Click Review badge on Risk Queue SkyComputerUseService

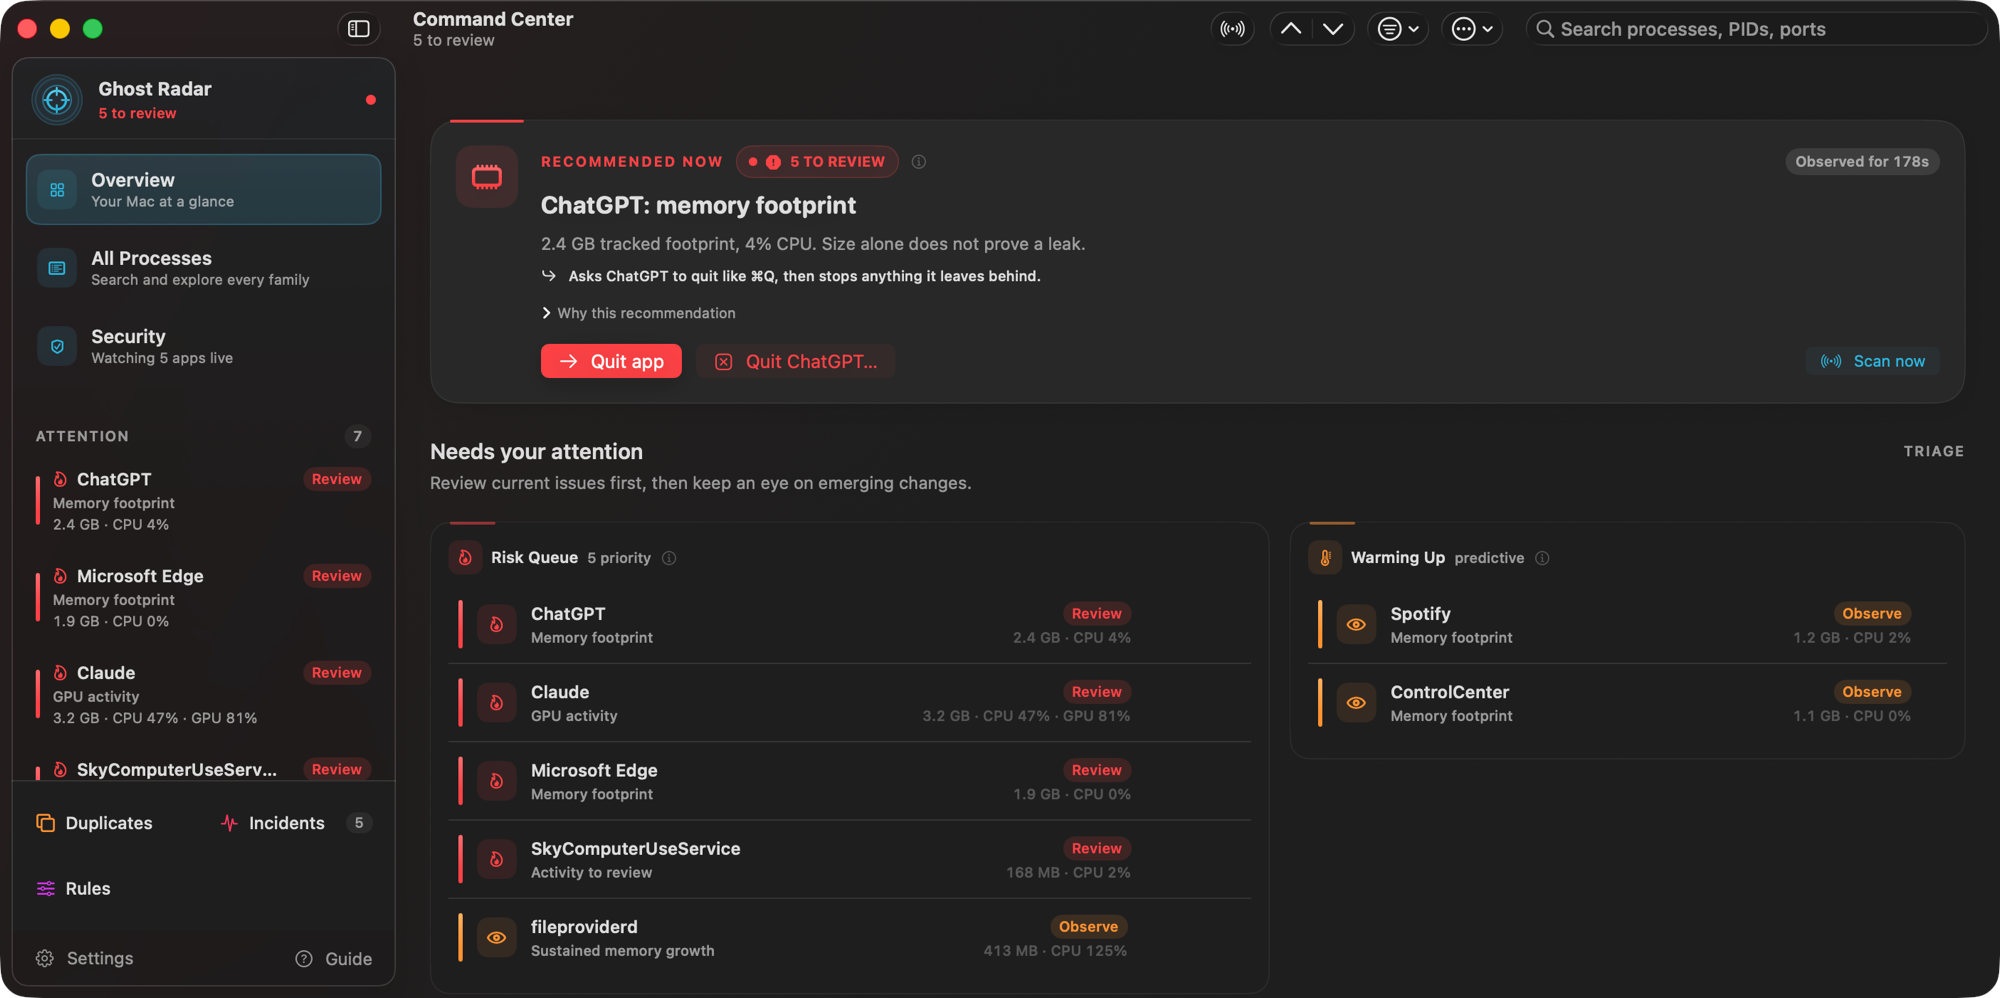[x=1096, y=848]
